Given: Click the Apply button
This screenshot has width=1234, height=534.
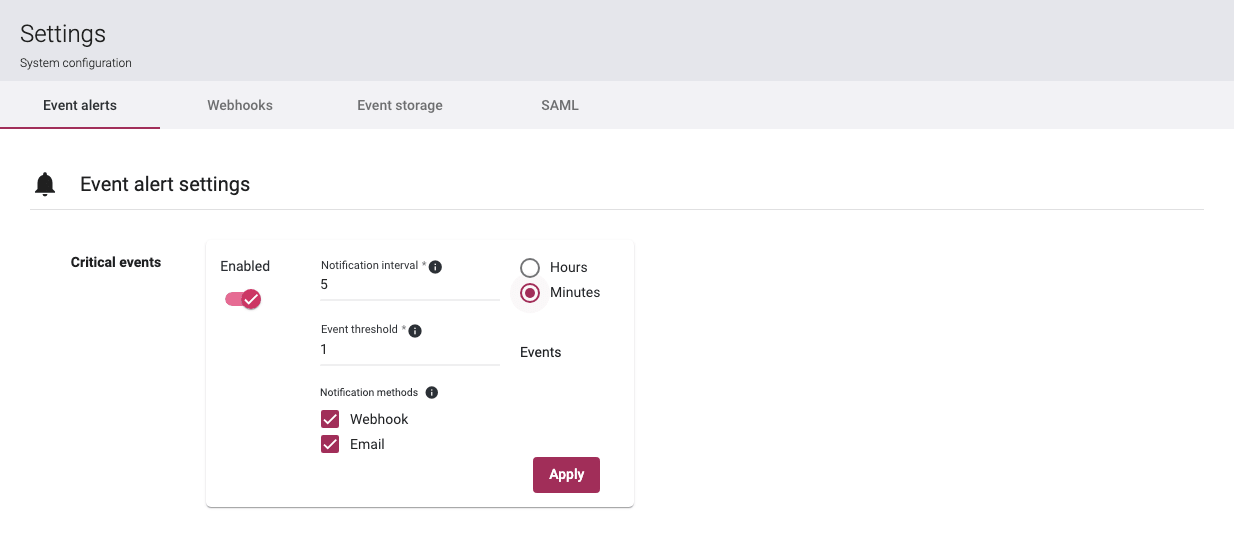Looking at the screenshot, I should click(566, 475).
